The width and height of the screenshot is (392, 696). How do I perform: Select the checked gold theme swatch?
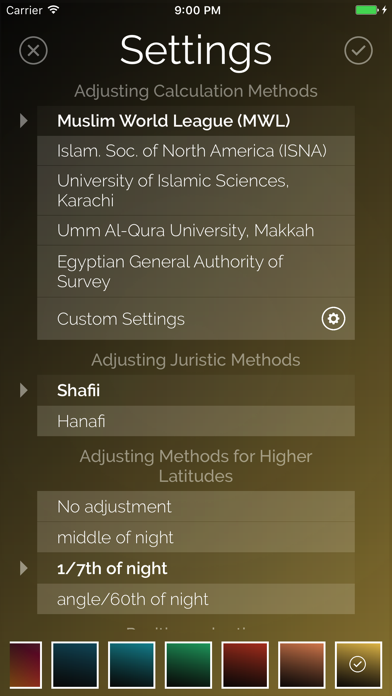click(358, 664)
